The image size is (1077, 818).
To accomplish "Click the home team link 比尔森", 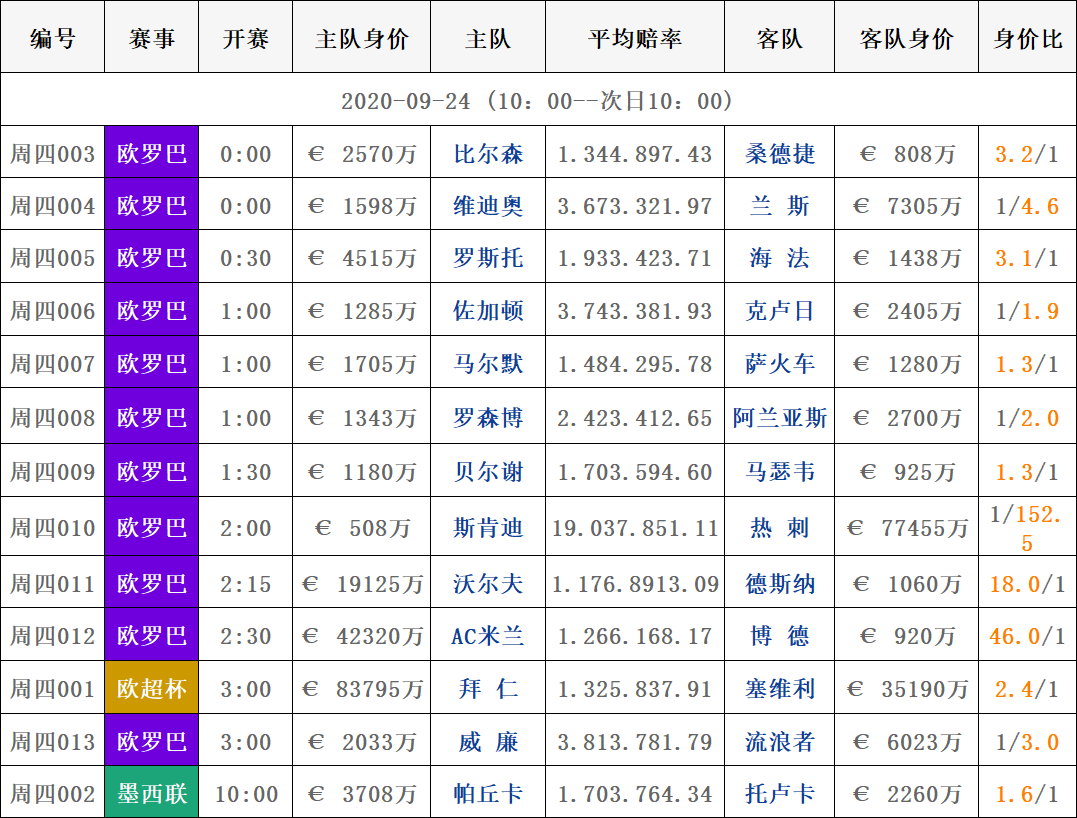I will pyautogui.click(x=488, y=154).
